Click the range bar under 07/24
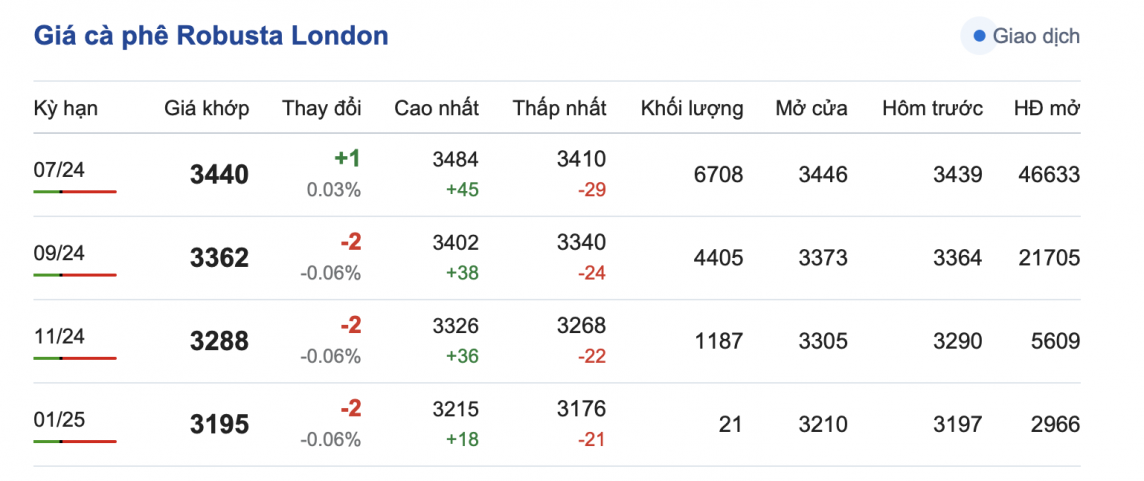This screenshot has height=481, width=1144. (x=75, y=190)
